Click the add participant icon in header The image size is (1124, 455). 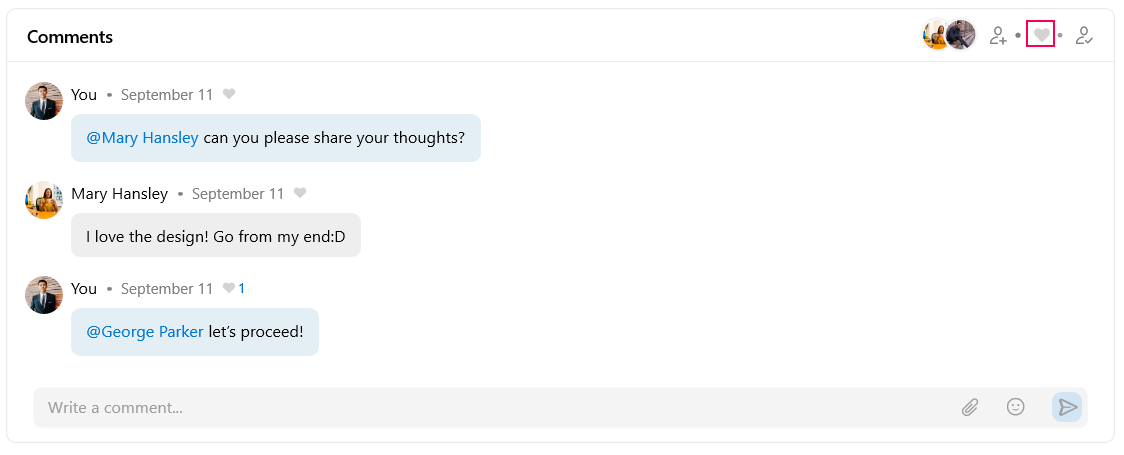pos(997,36)
